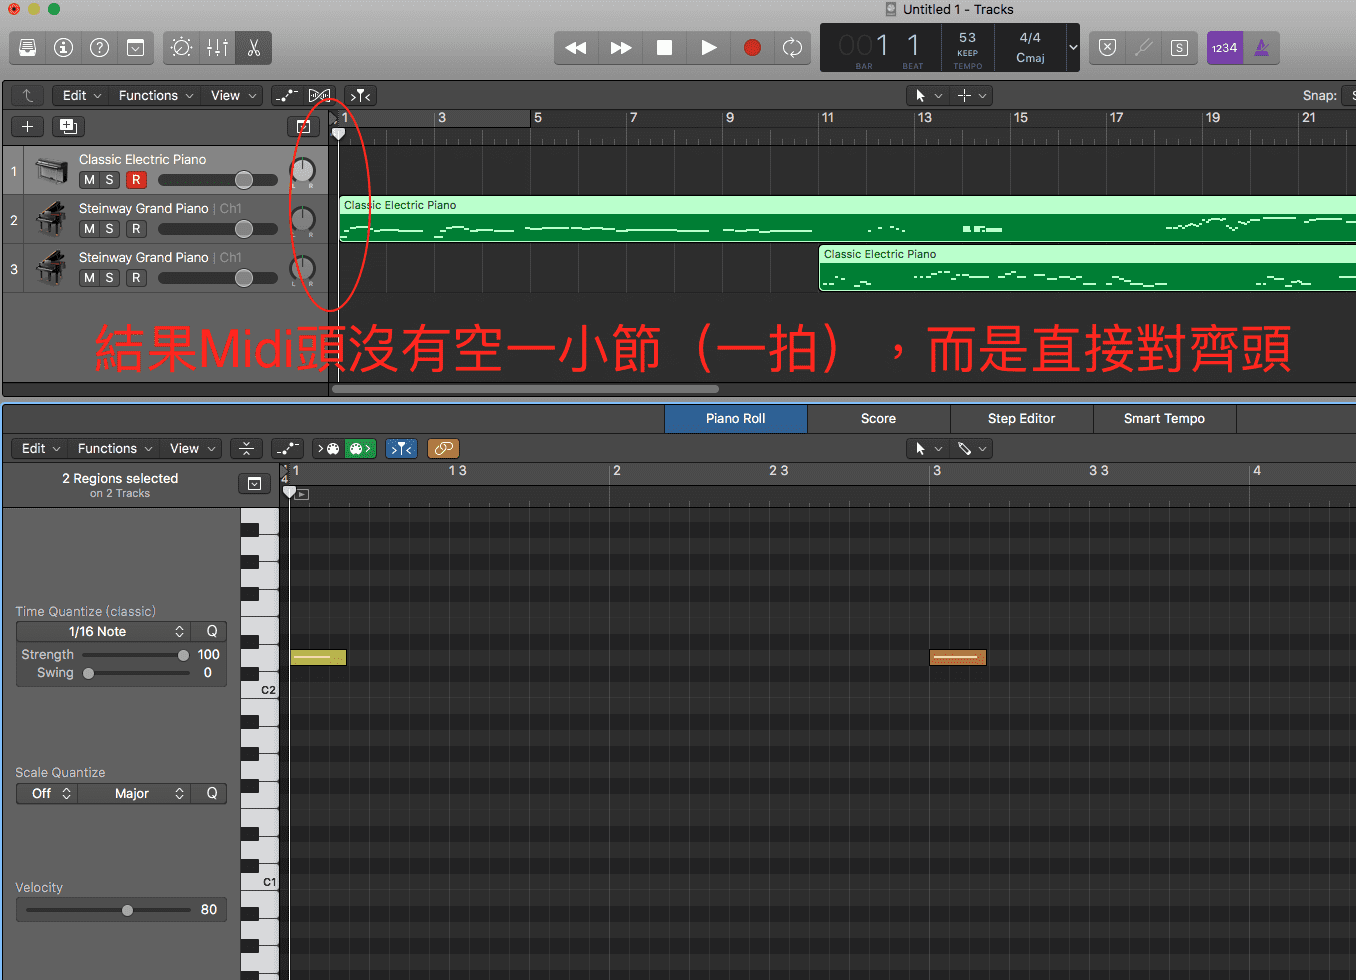Open the Tuner icon
The width and height of the screenshot is (1356, 980).
pos(1143,47)
